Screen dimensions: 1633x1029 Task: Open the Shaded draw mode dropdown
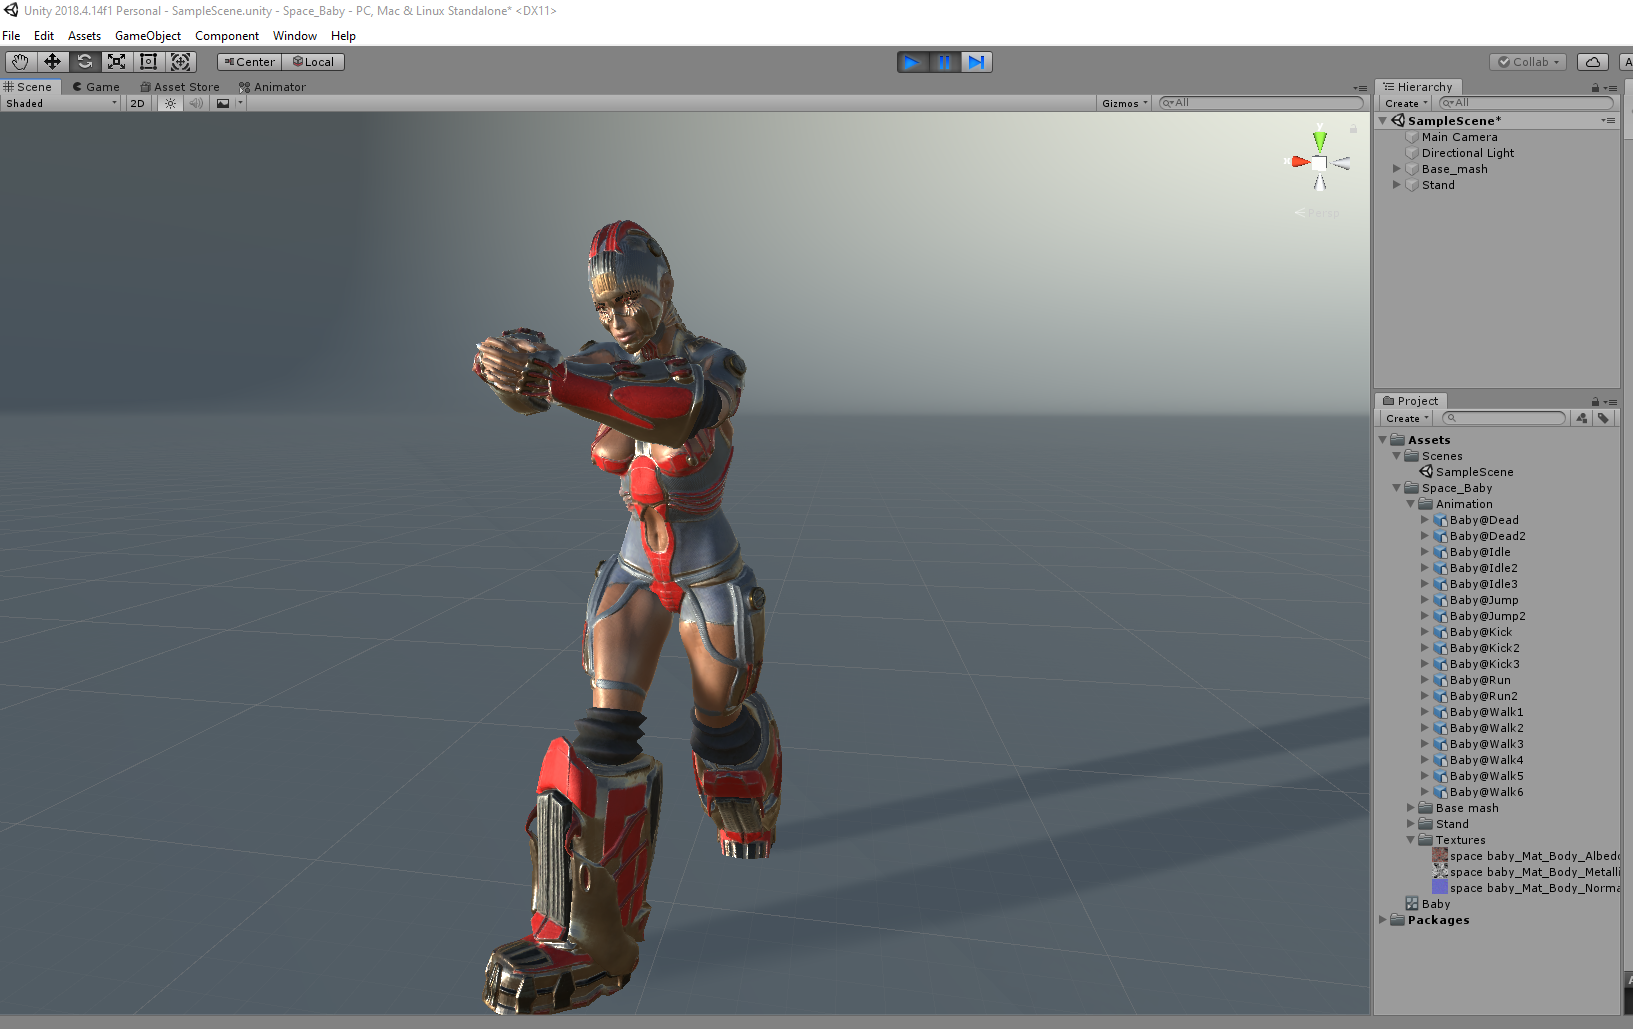point(60,103)
